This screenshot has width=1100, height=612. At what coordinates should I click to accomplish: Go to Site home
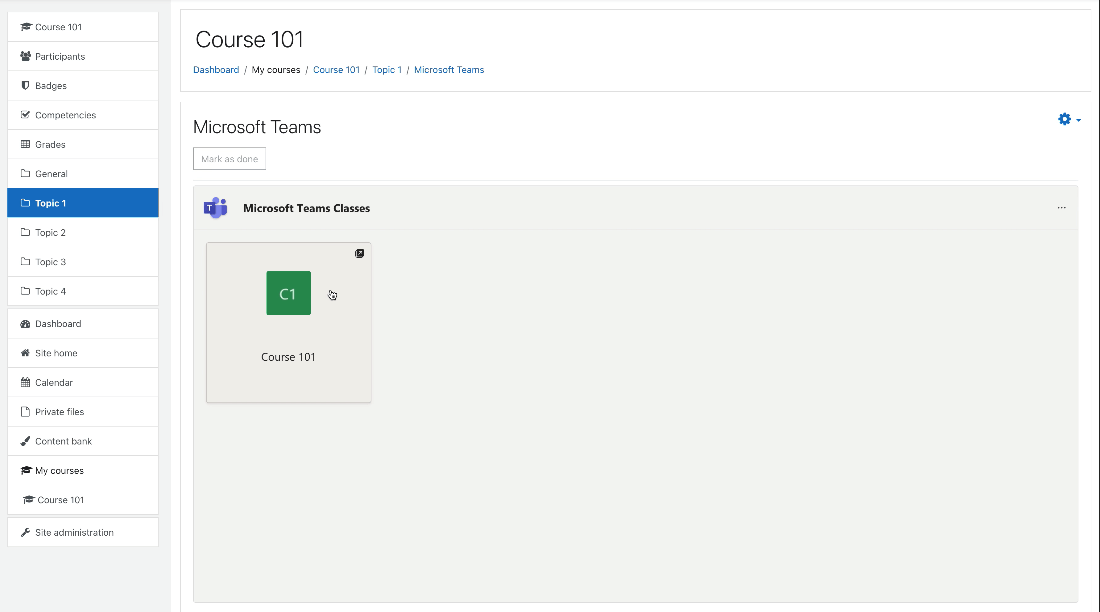tap(83, 353)
